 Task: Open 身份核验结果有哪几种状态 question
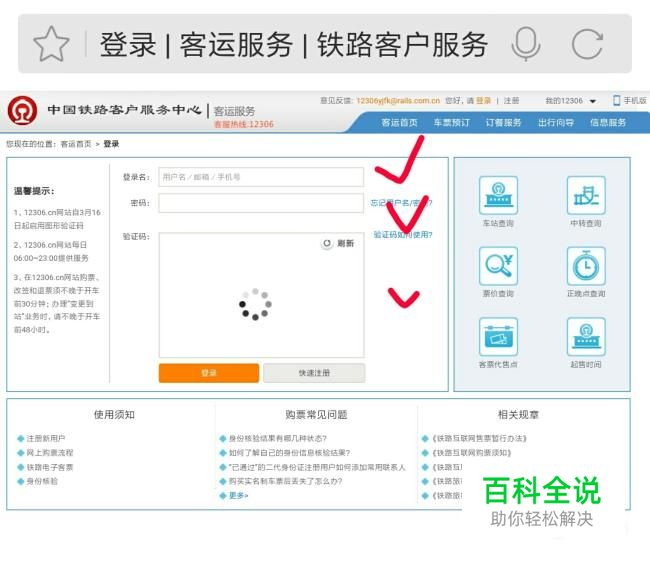coord(278,438)
